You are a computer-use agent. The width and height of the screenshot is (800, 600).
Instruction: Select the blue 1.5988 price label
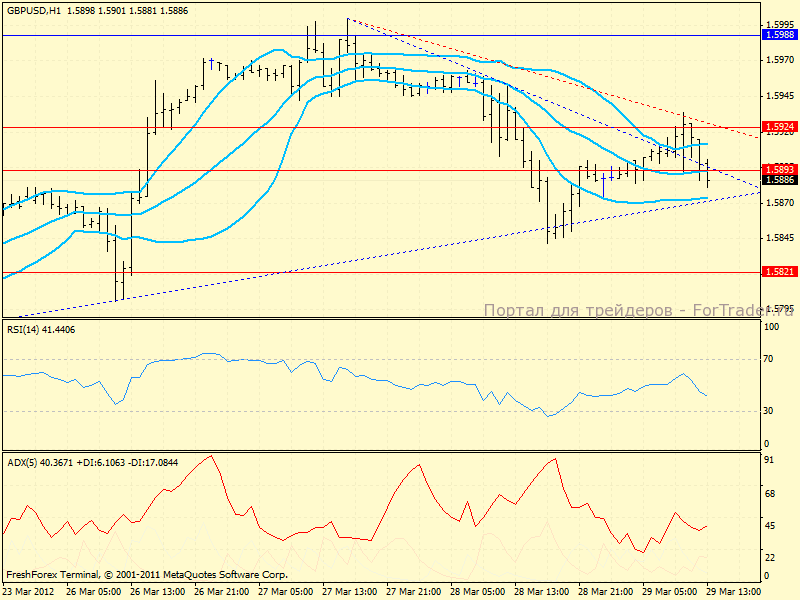pos(779,35)
